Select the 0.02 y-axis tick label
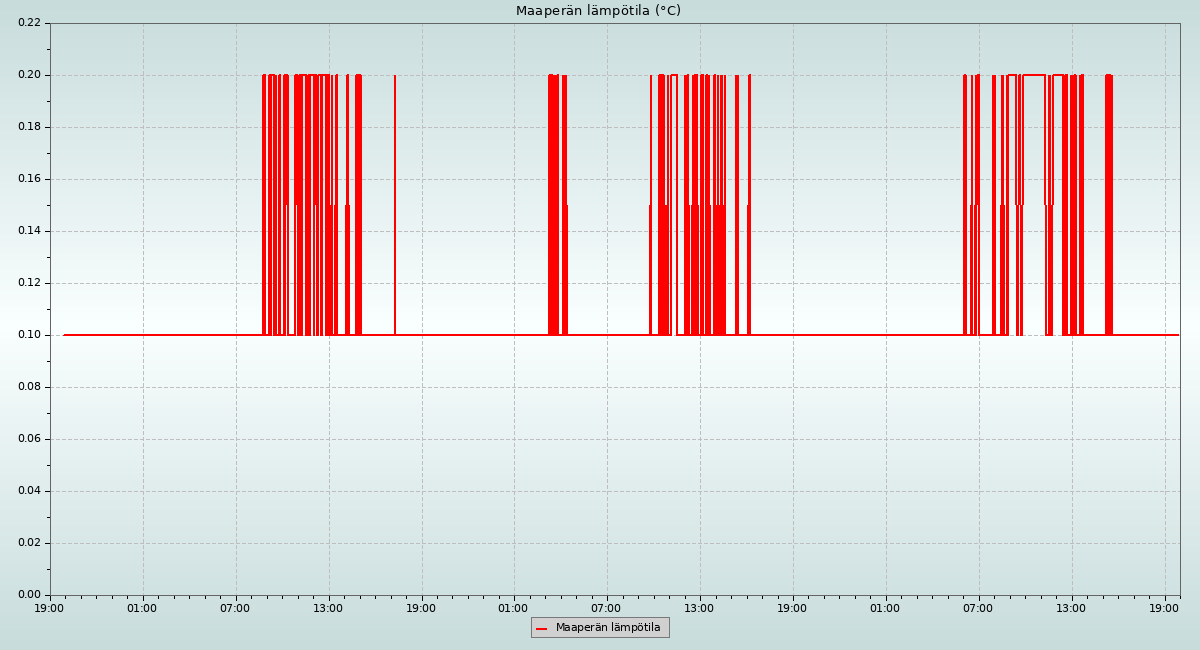The image size is (1200, 650). (29, 543)
